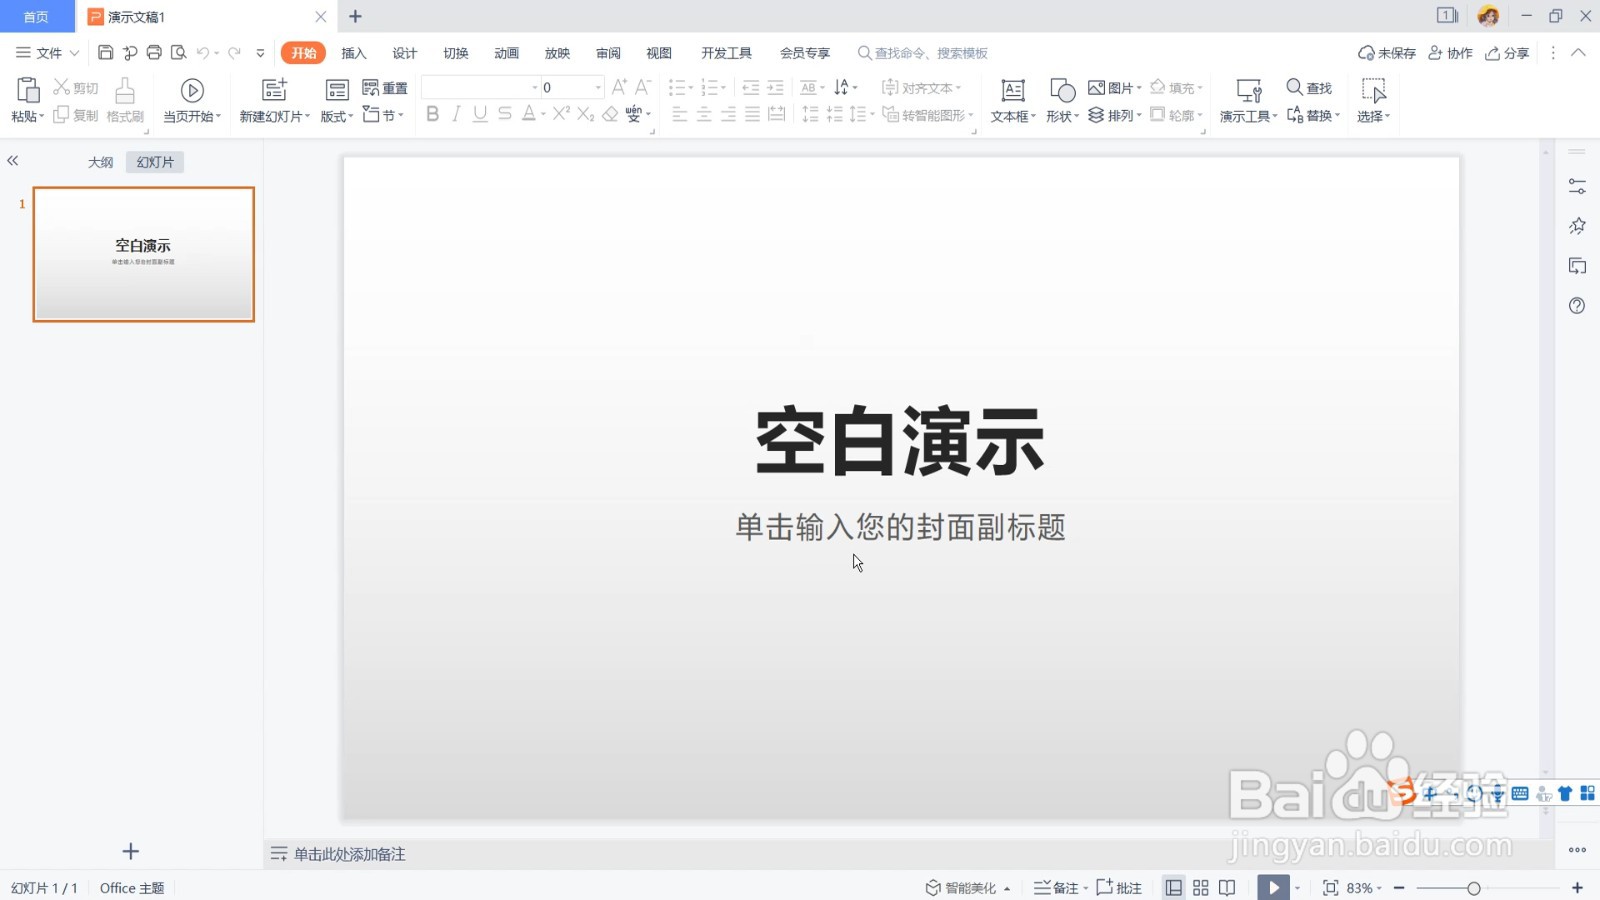Click the 未保存 save status button
Image resolution: width=1600 pixels, height=900 pixels.
coord(1387,53)
